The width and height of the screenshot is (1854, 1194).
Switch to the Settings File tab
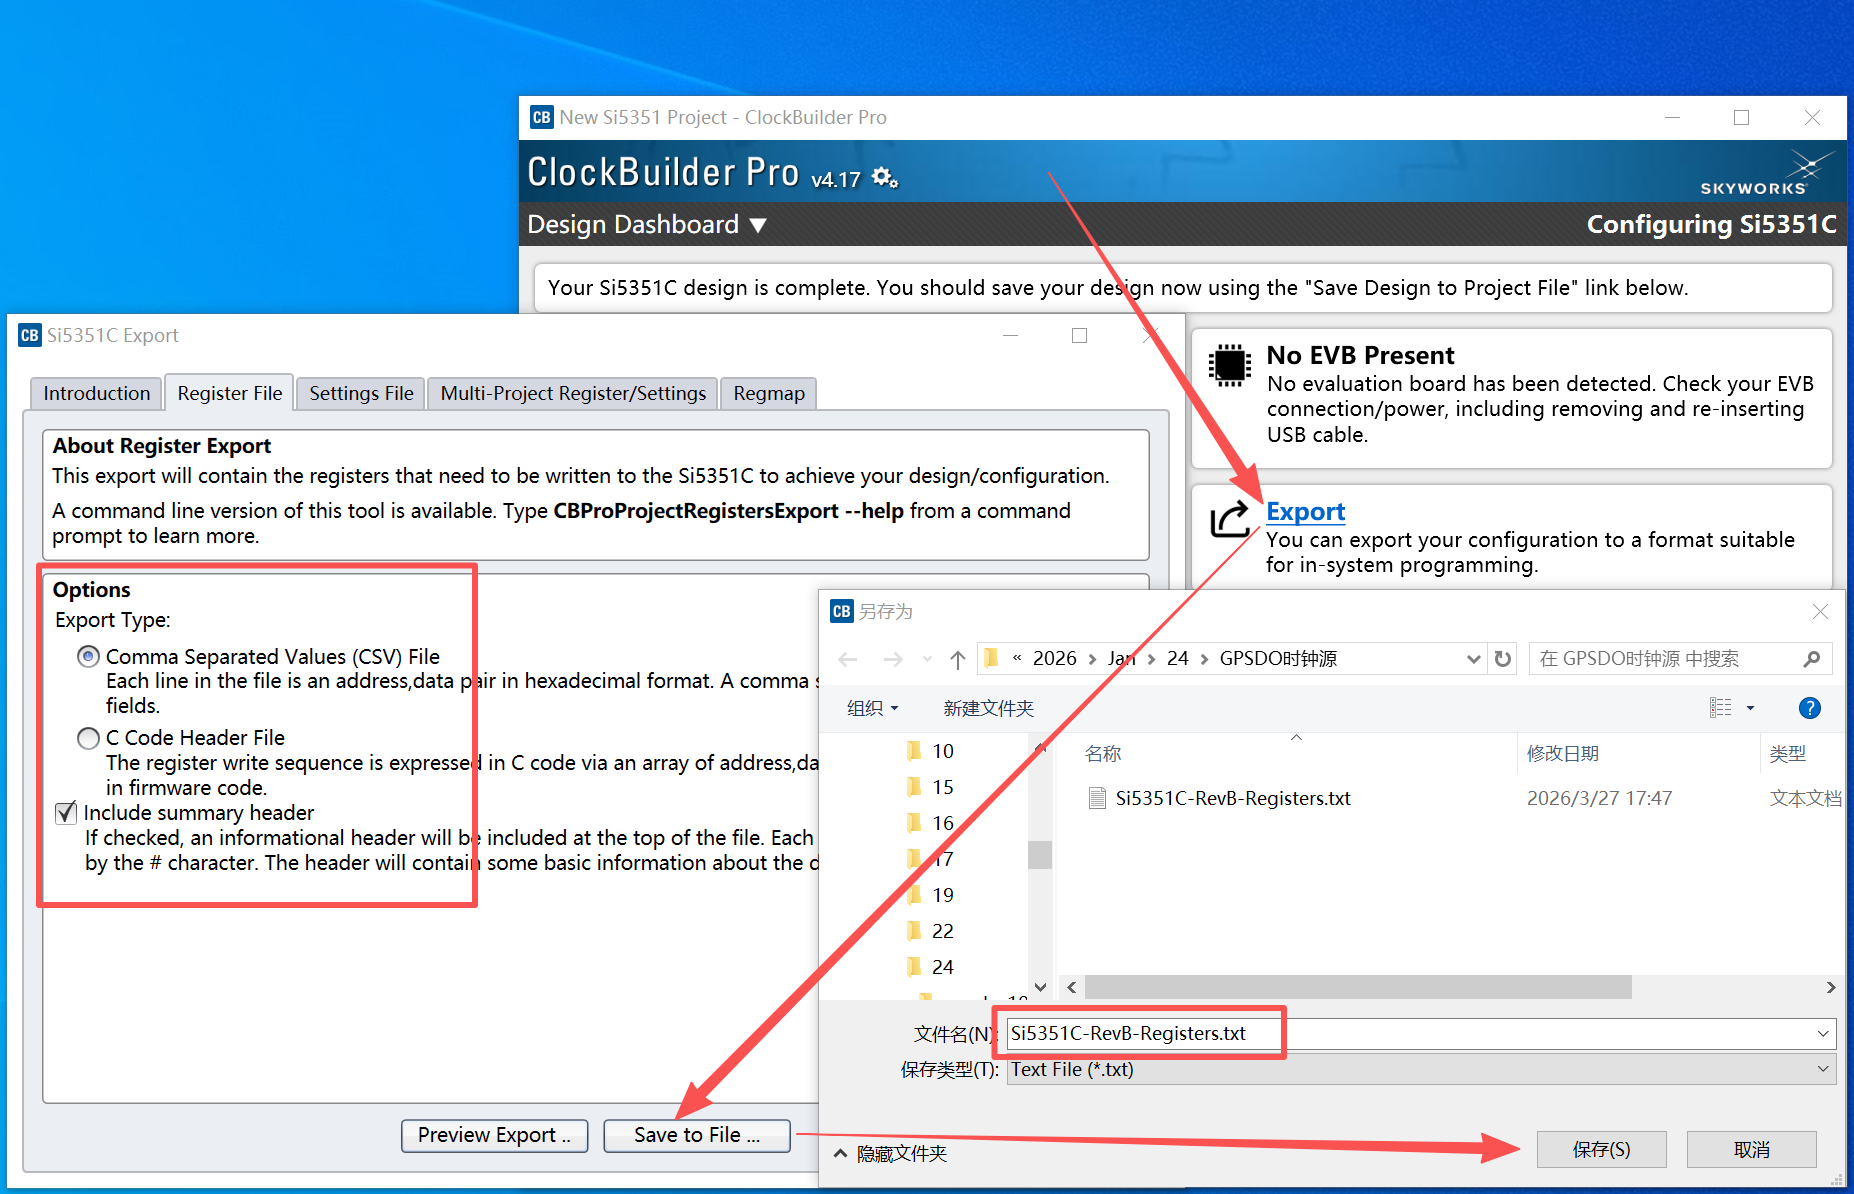pyautogui.click(x=361, y=393)
